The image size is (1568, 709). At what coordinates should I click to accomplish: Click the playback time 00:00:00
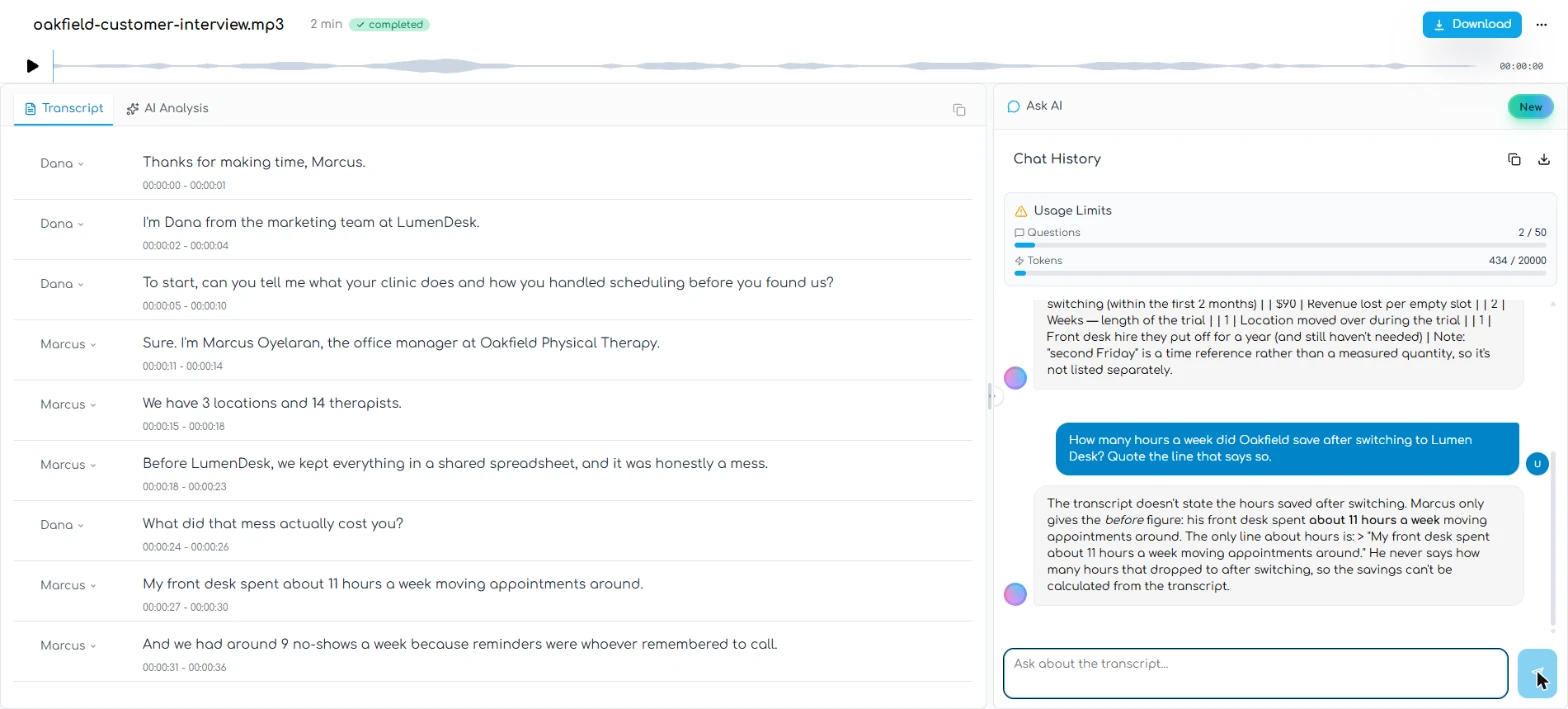coord(1521,66)
